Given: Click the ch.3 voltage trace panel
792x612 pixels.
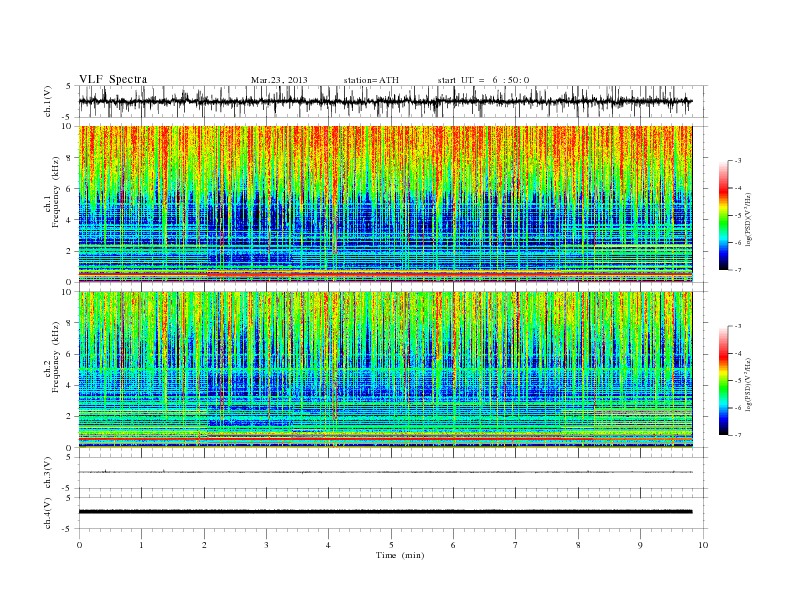Looking at the screenshot, I should point(393,473).
